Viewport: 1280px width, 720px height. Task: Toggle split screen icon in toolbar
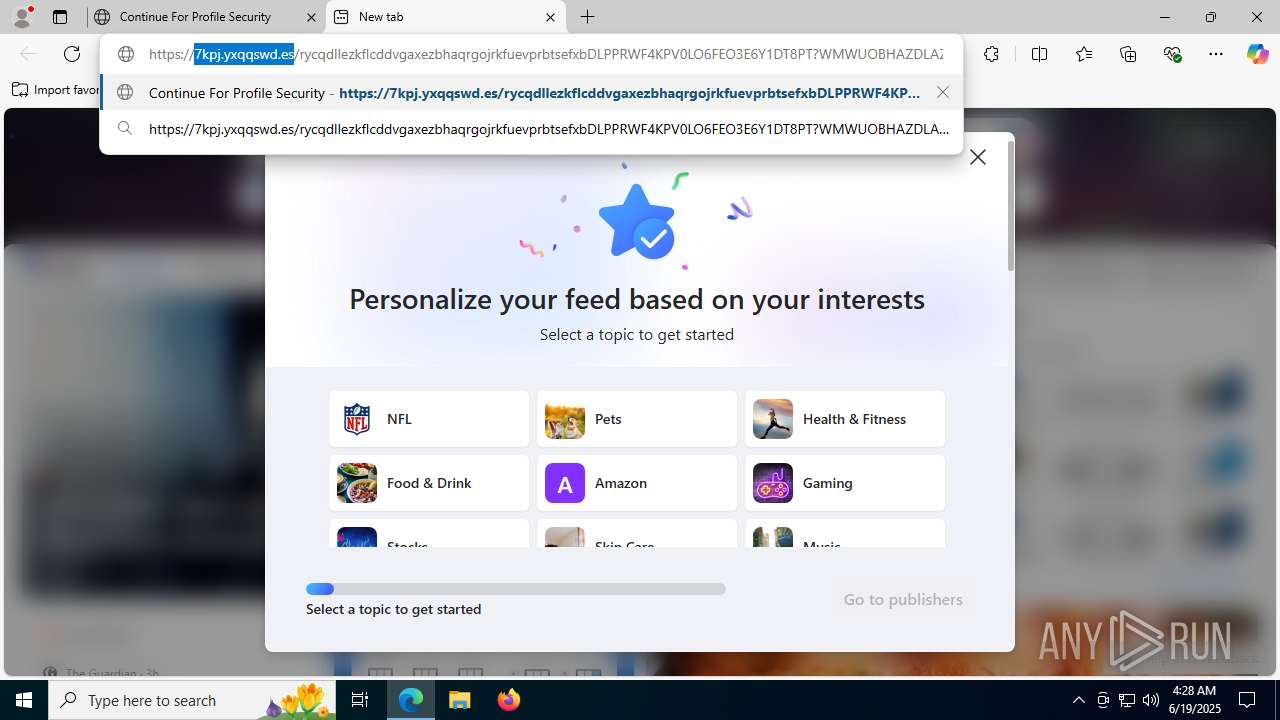(1039, 54)
